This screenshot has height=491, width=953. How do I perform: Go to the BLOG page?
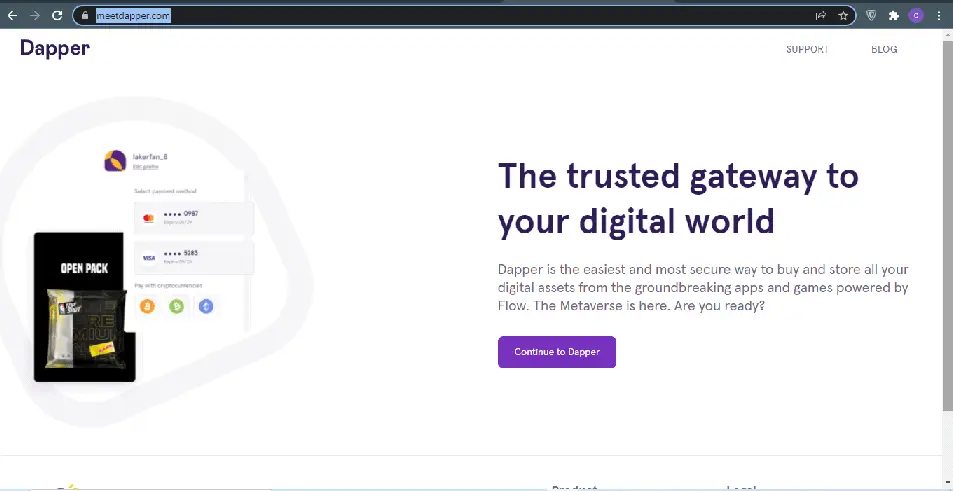point(884,49)
